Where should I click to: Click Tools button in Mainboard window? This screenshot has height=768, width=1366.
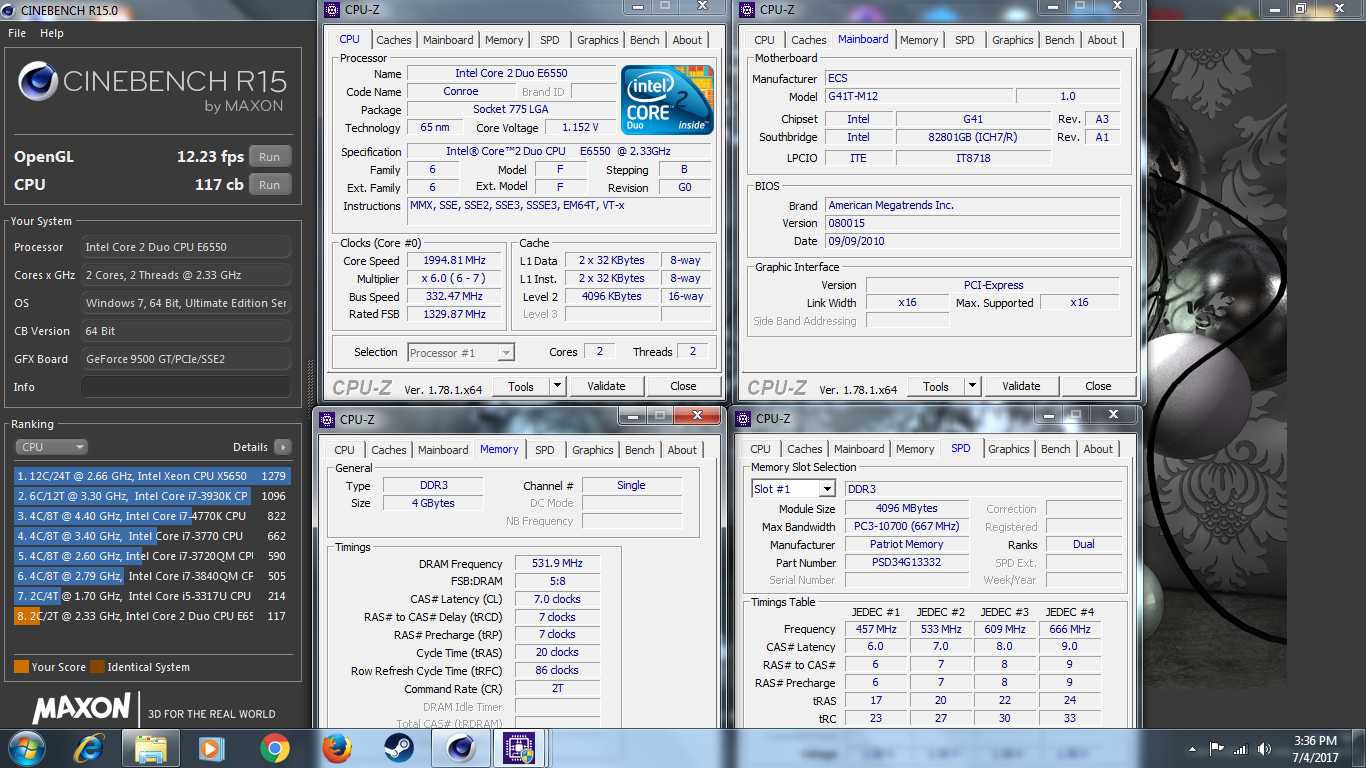pyautogui.click(x=936, y=386)
